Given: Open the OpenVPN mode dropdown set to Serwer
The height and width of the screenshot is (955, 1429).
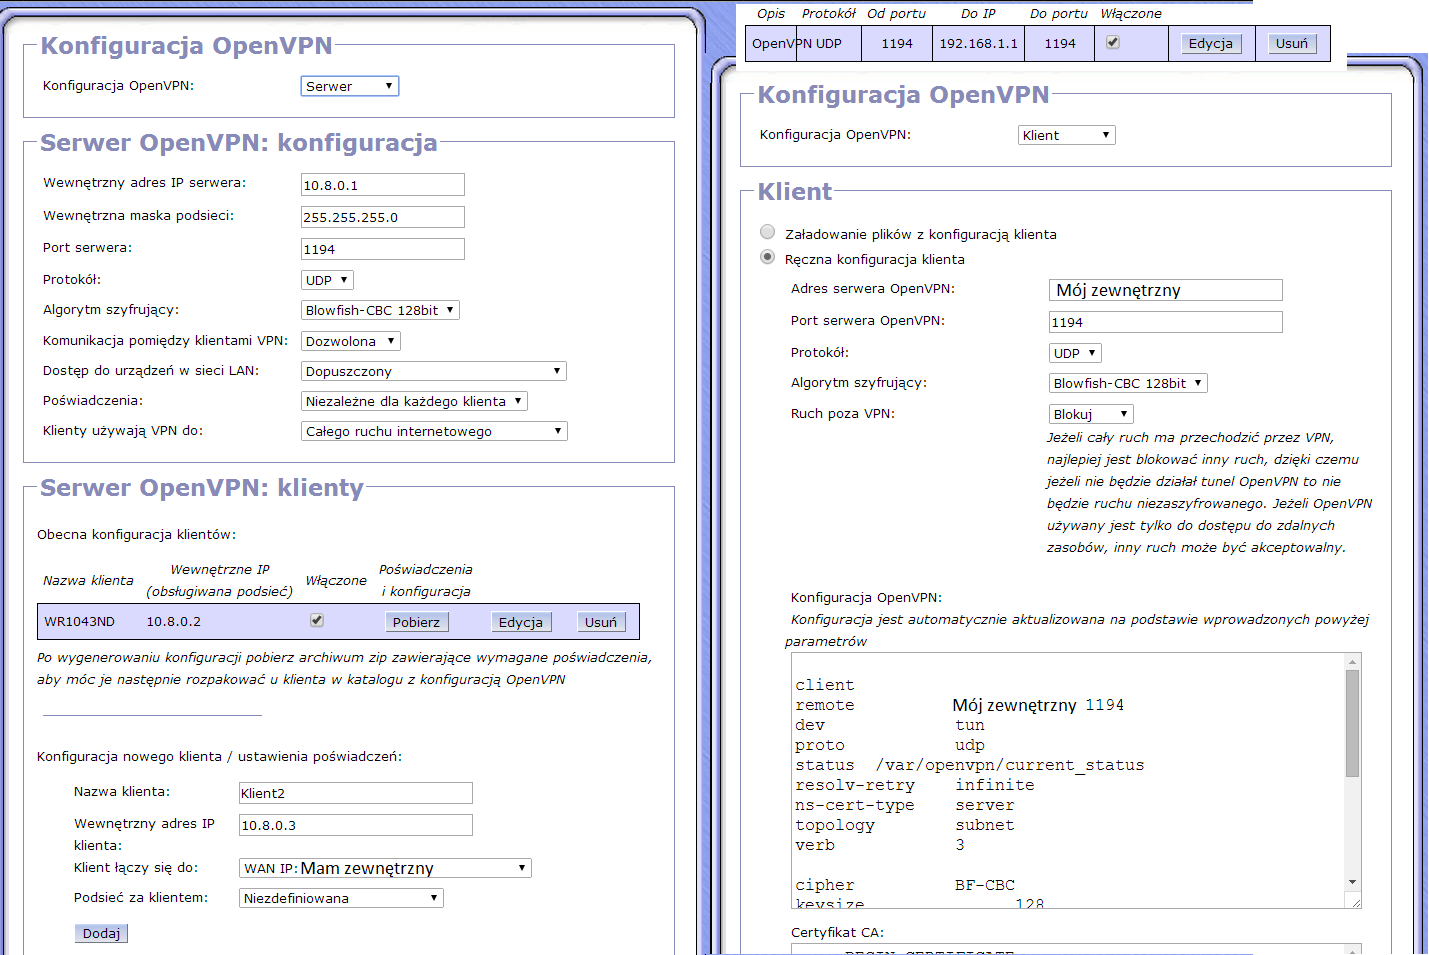Looking at the screenshot, I should [349, 86].
